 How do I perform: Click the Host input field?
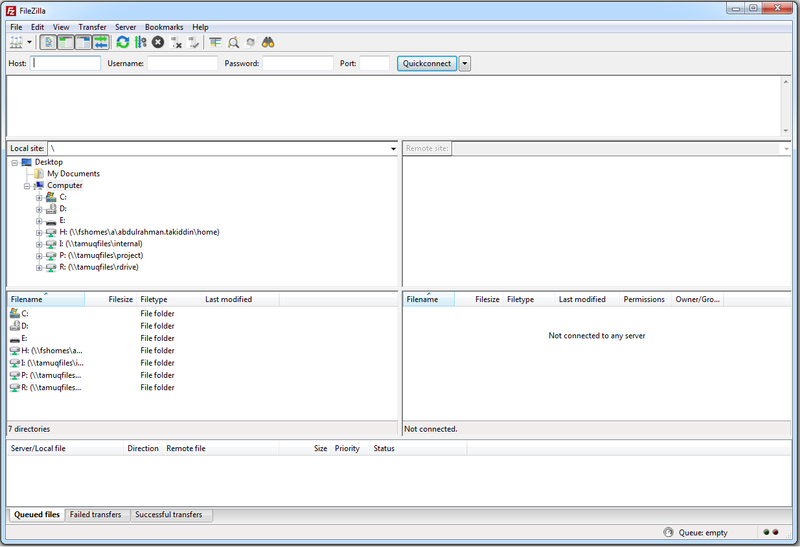66,63
